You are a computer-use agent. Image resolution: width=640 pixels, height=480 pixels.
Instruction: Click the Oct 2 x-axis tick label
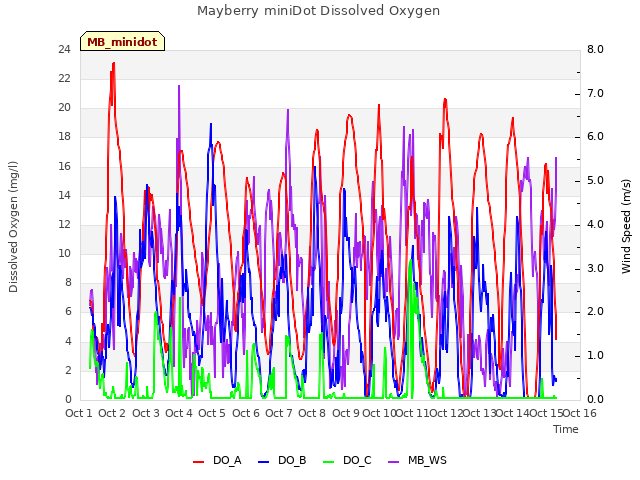(112, 413)
